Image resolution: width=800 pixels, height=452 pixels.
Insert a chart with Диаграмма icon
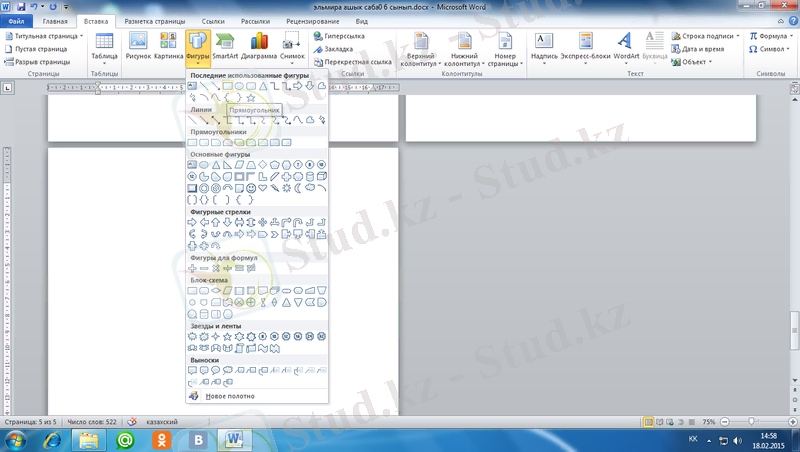[x=259, y=46]
